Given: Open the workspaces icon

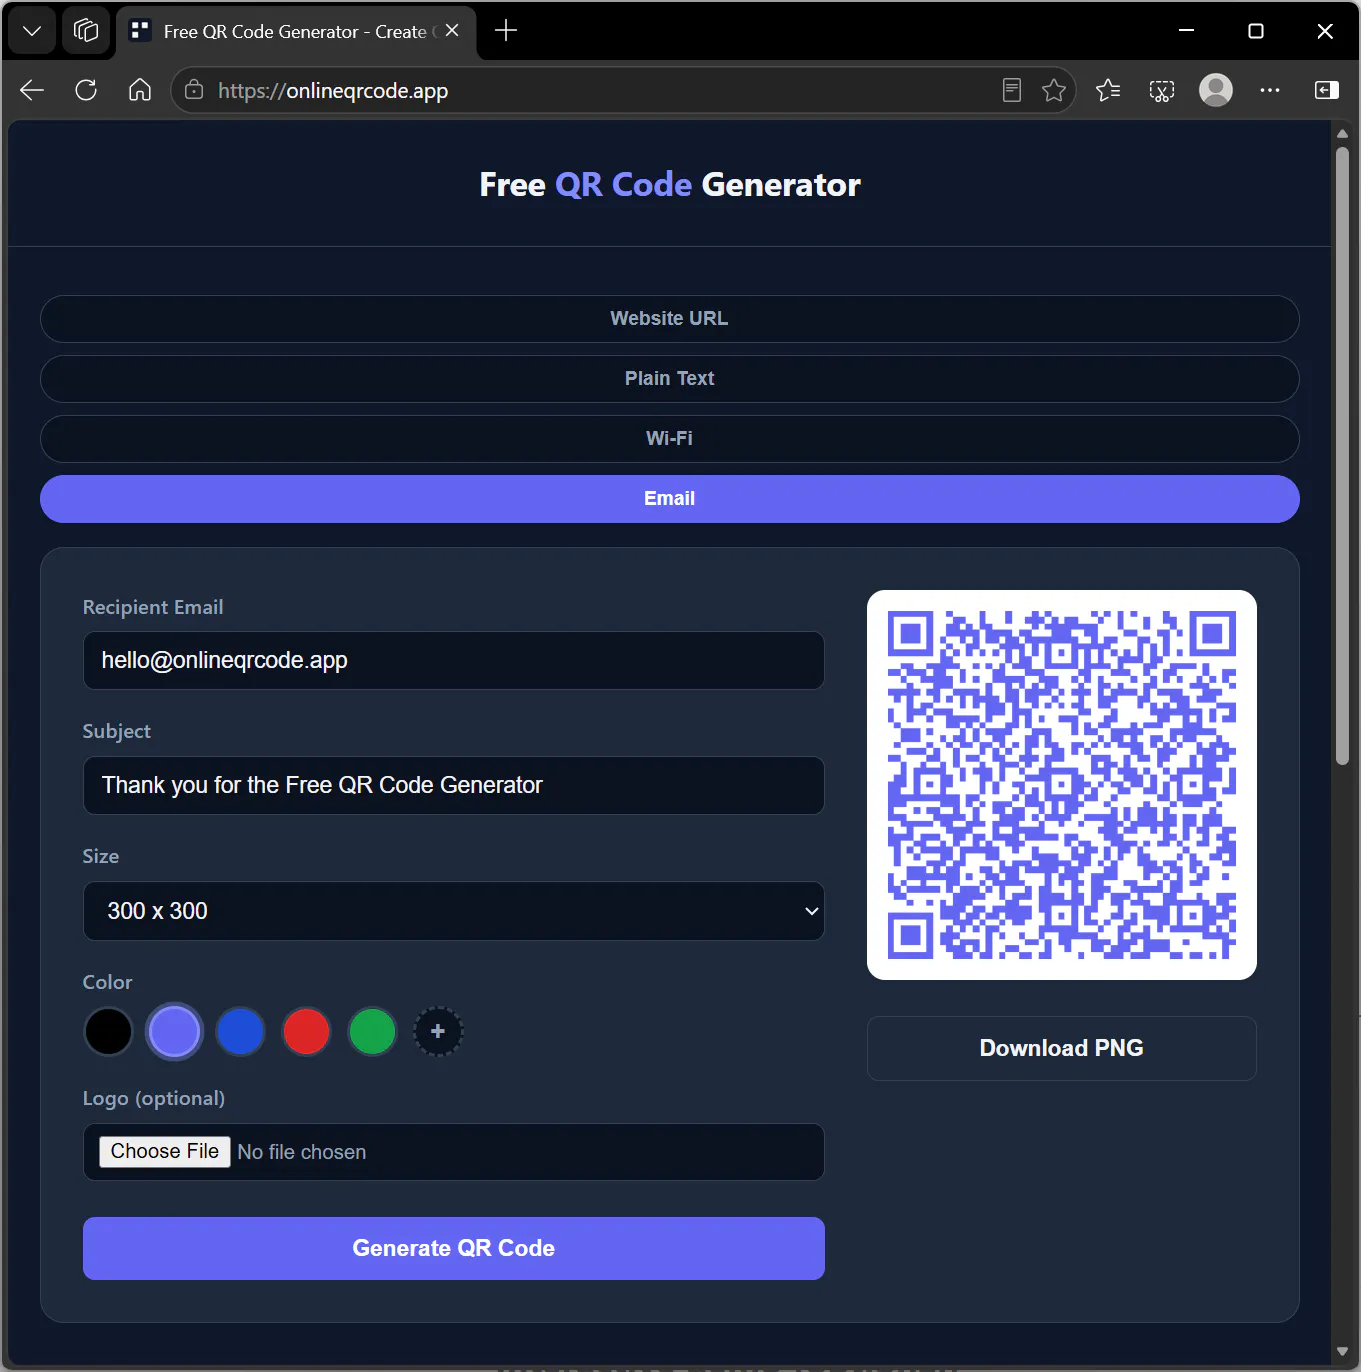Looking at the screenshot, I should coord(86,31).
